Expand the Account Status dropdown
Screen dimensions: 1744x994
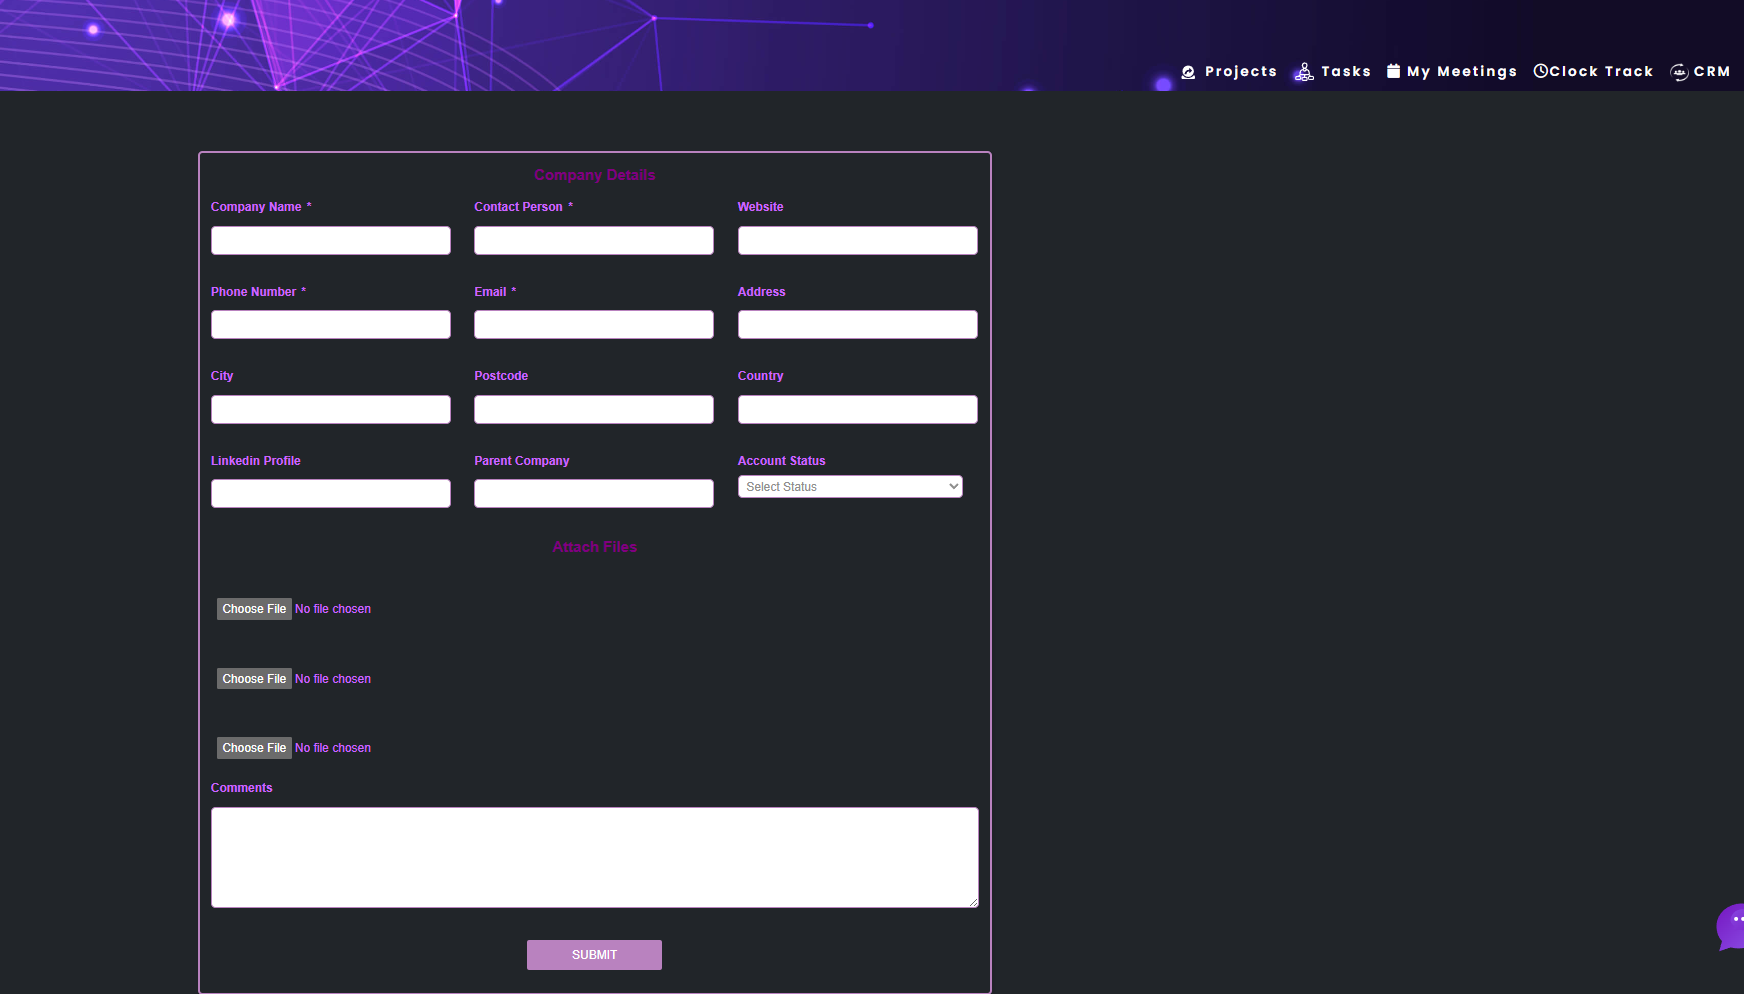click(850, 487)
